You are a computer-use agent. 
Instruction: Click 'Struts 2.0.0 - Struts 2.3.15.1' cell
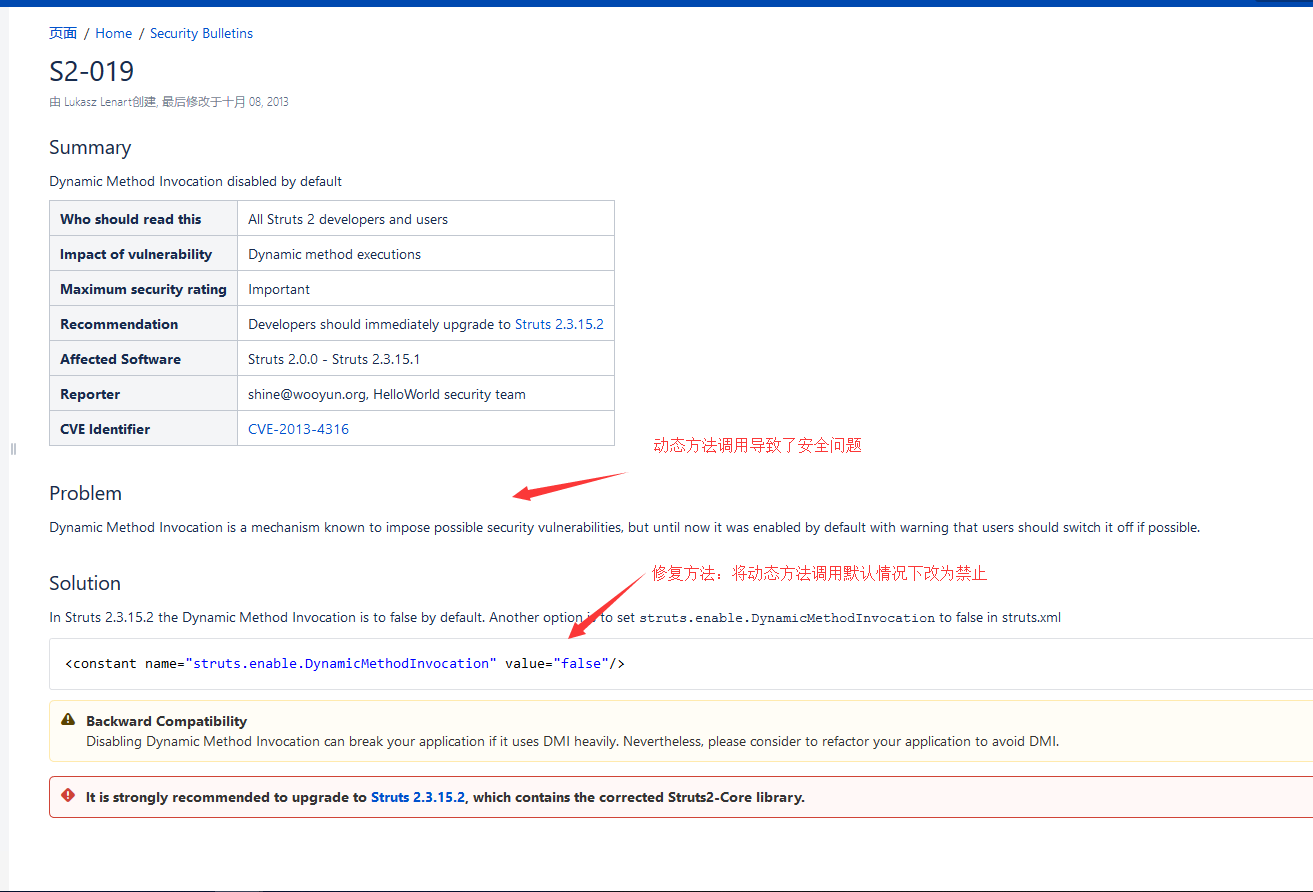[426, 359]
